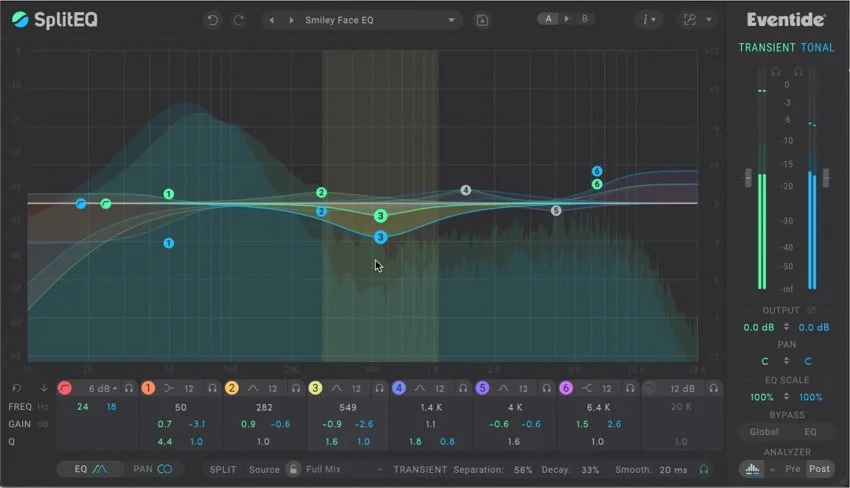Screen dimensions: 850x488
Task: Toggle band 3 yellow enable button
Action: pos(315,388)
